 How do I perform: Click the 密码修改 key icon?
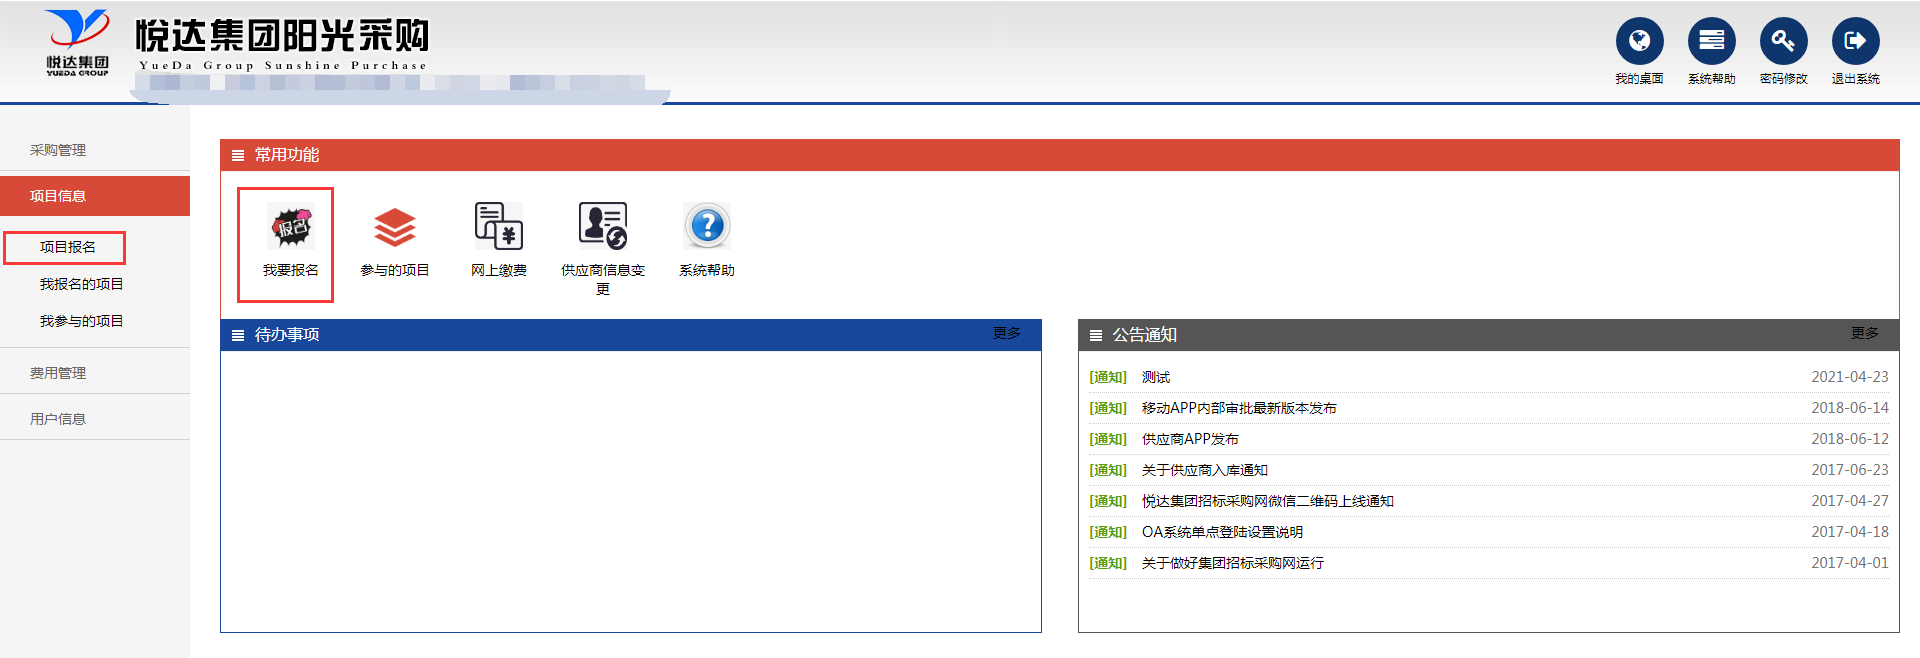[x=1783, y=42]
